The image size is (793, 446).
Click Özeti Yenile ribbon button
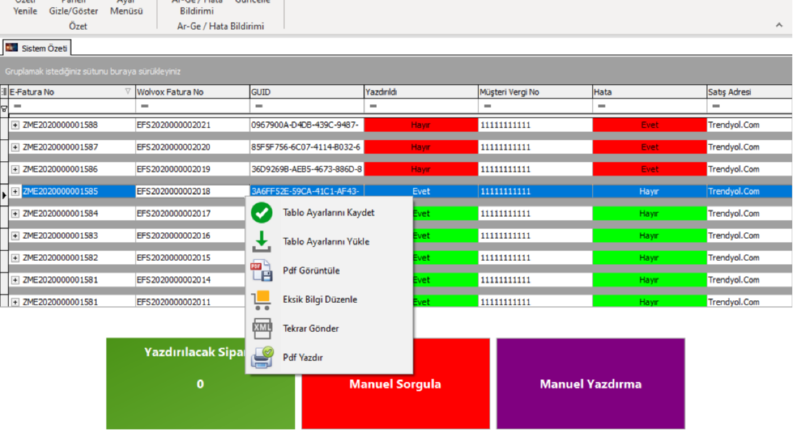pyautogui.click(x=25, y=8)
